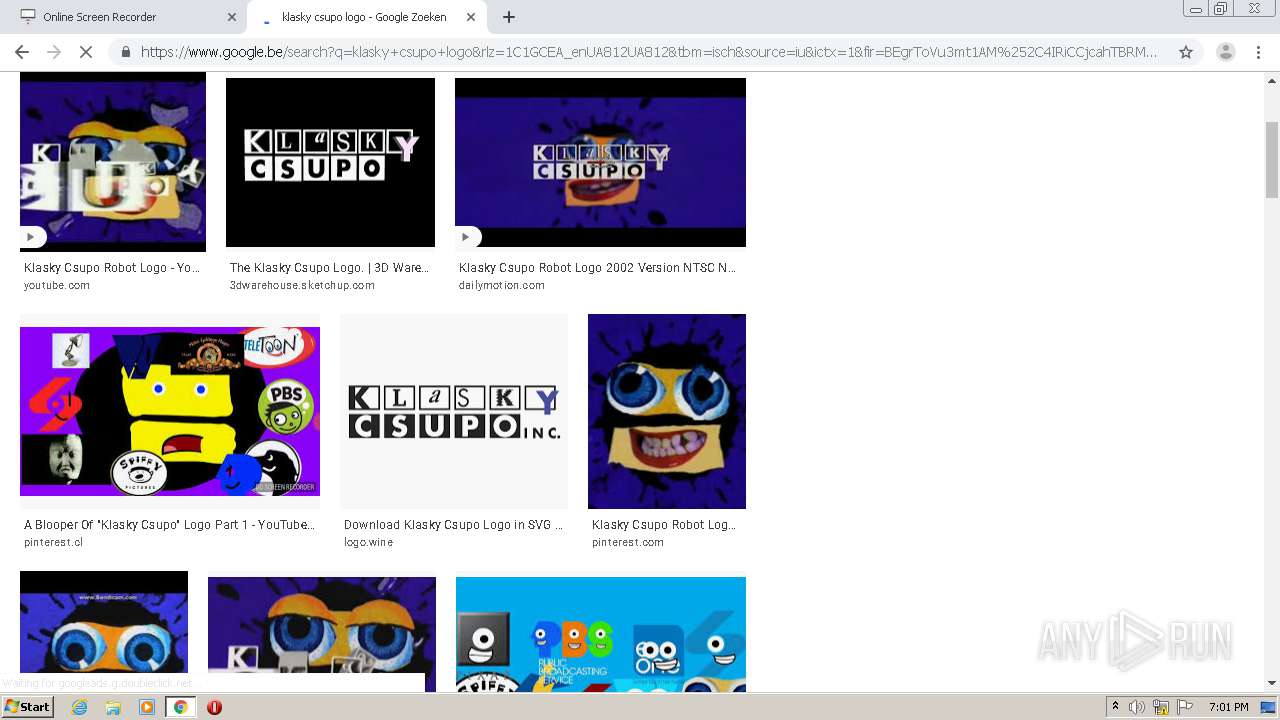Click the 3dwarehouse.sketchup.com source text

(x=302, y=286)
